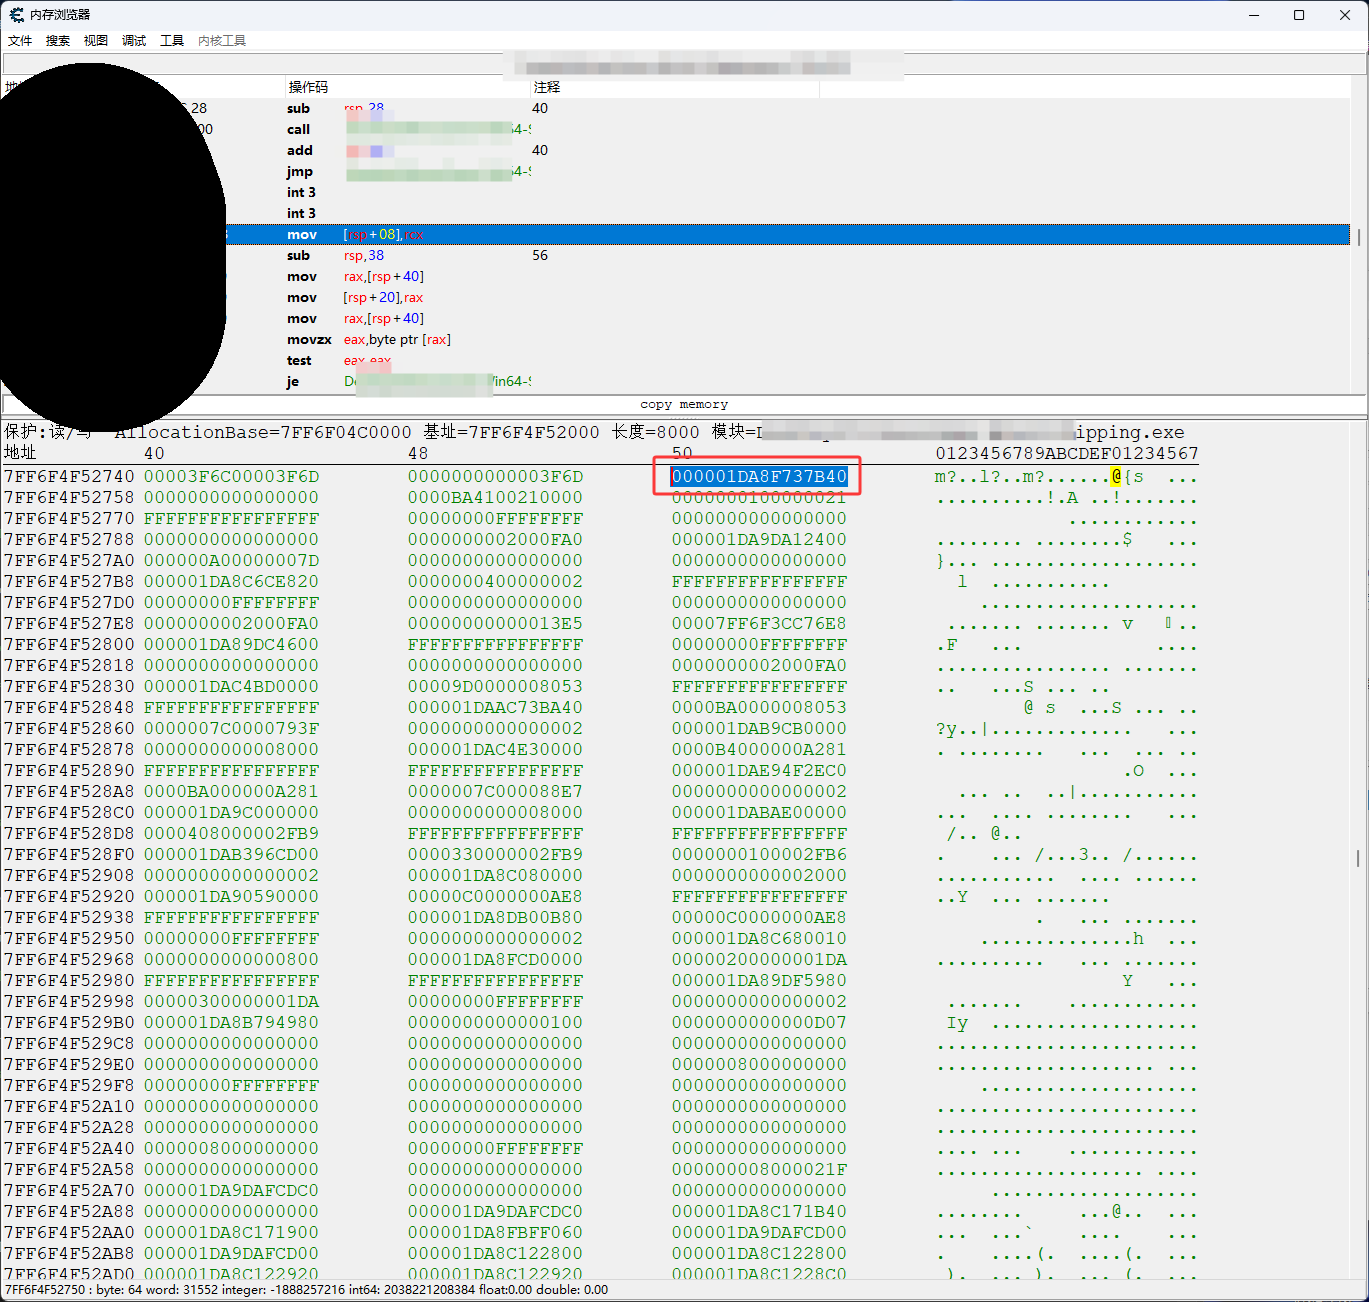Click the hex view vertical scrollbar
Screen dimensions: 1369x1302
pos(1357,858)
